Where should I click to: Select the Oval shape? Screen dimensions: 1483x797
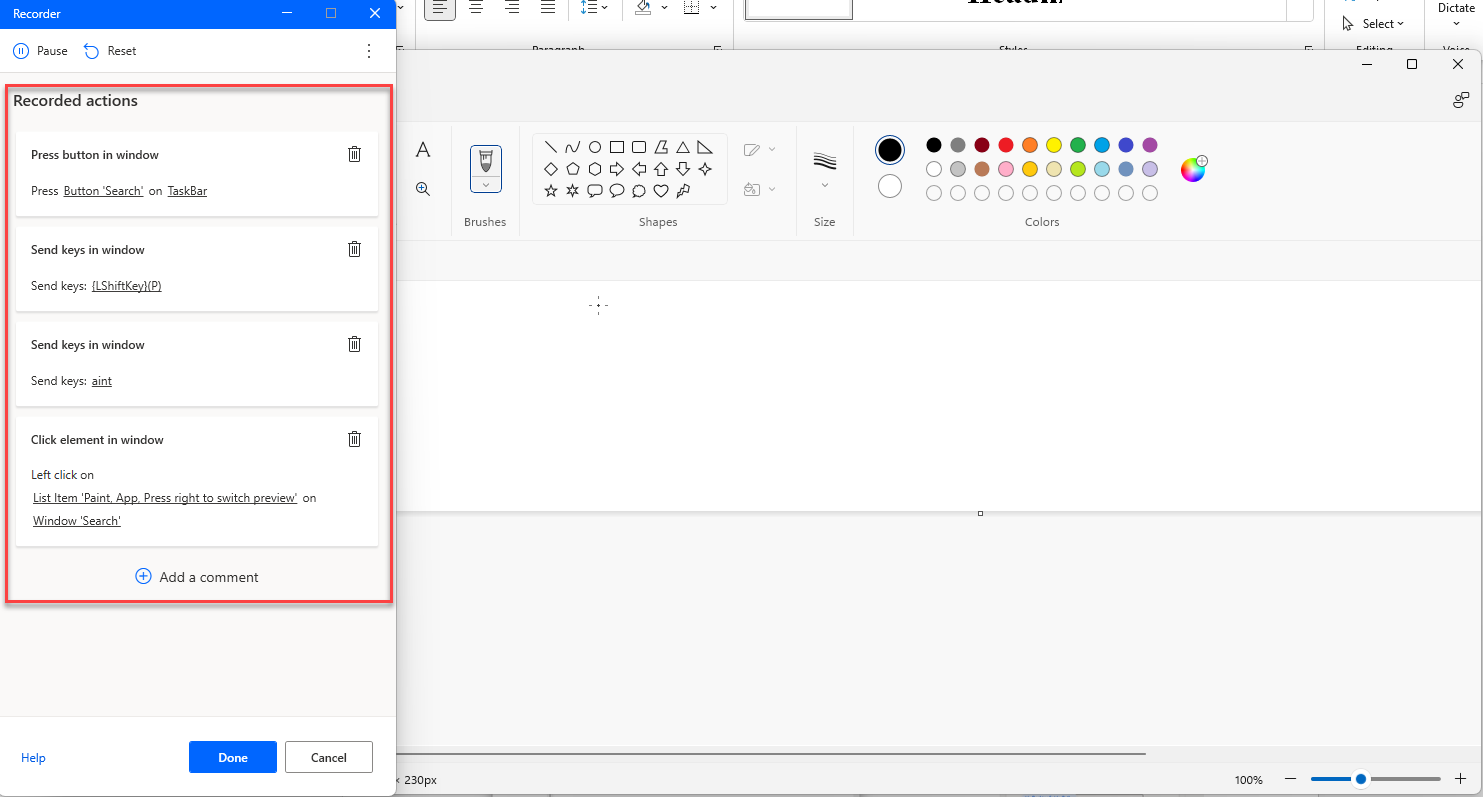pyautogui.click(x=594, y=146)
